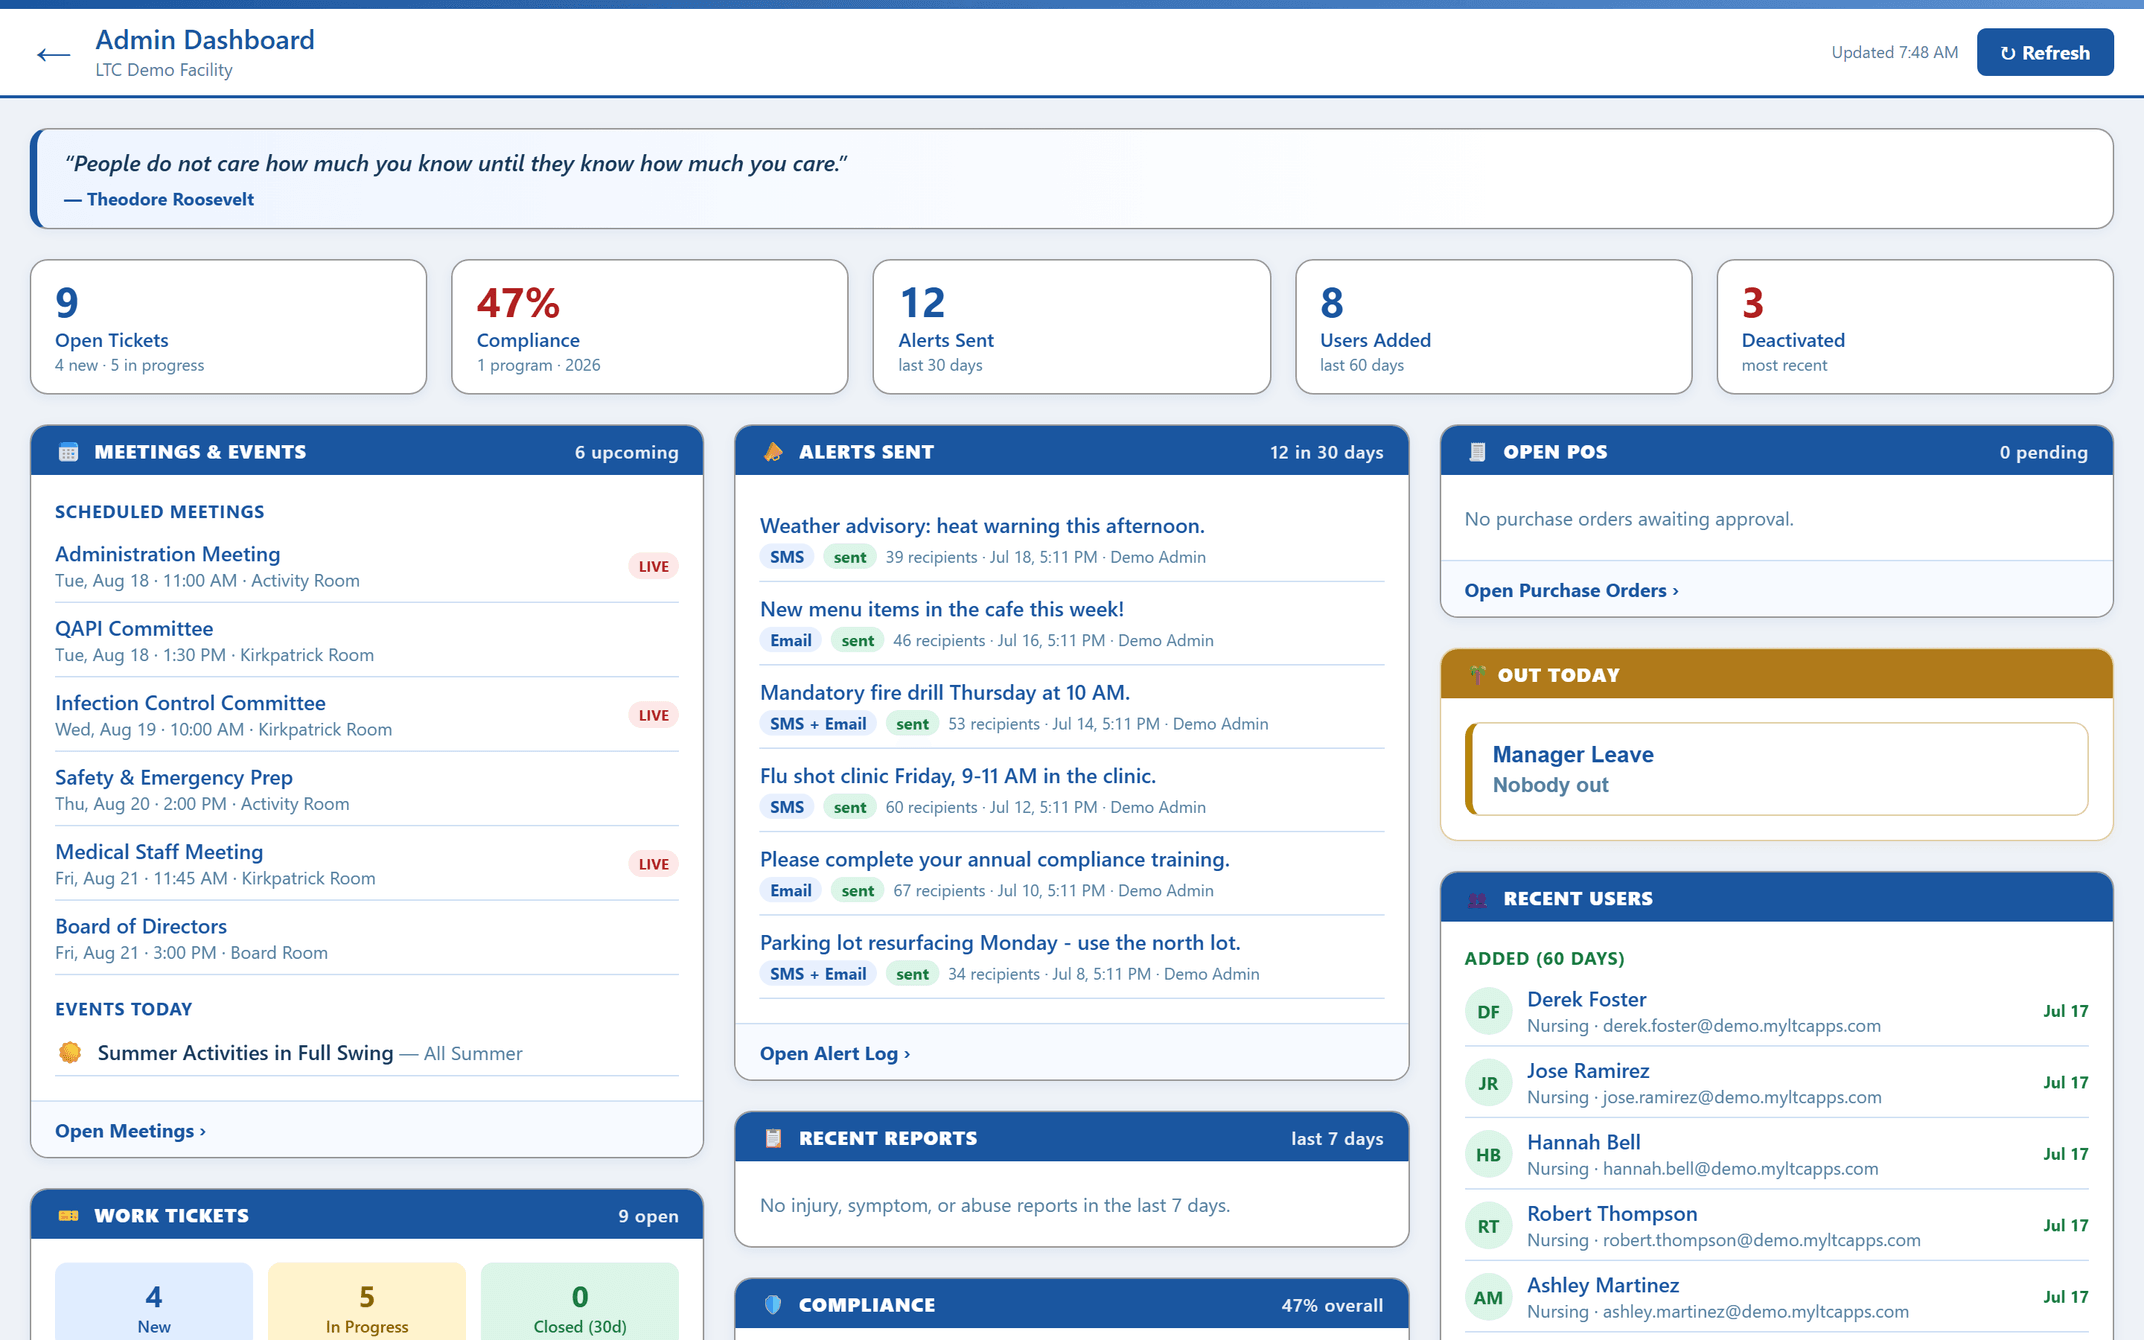This screenshot has height=1340, width=2144.
Task: Open the annual compliance training alert
Action: coord(1072,873)
